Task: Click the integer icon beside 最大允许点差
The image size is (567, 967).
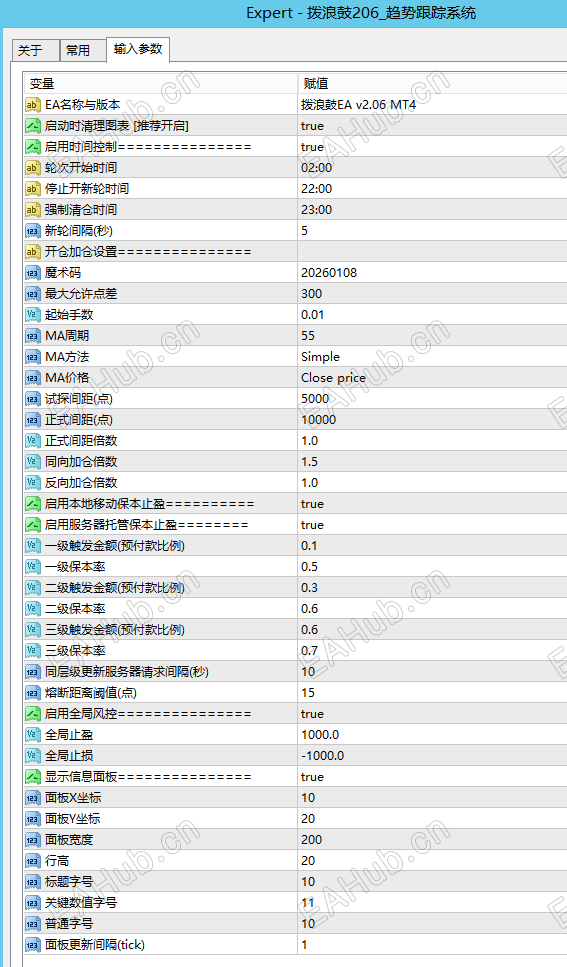Action: 33,294
